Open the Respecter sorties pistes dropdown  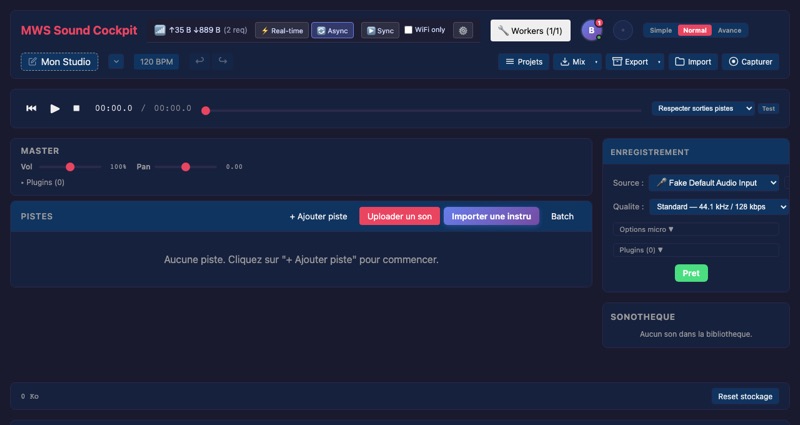[703, 108]
